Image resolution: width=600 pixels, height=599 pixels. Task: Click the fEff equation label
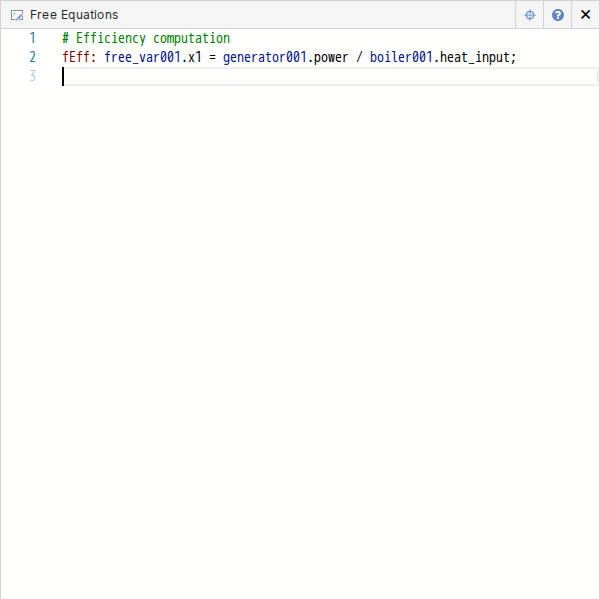click(x=75, y=57)
